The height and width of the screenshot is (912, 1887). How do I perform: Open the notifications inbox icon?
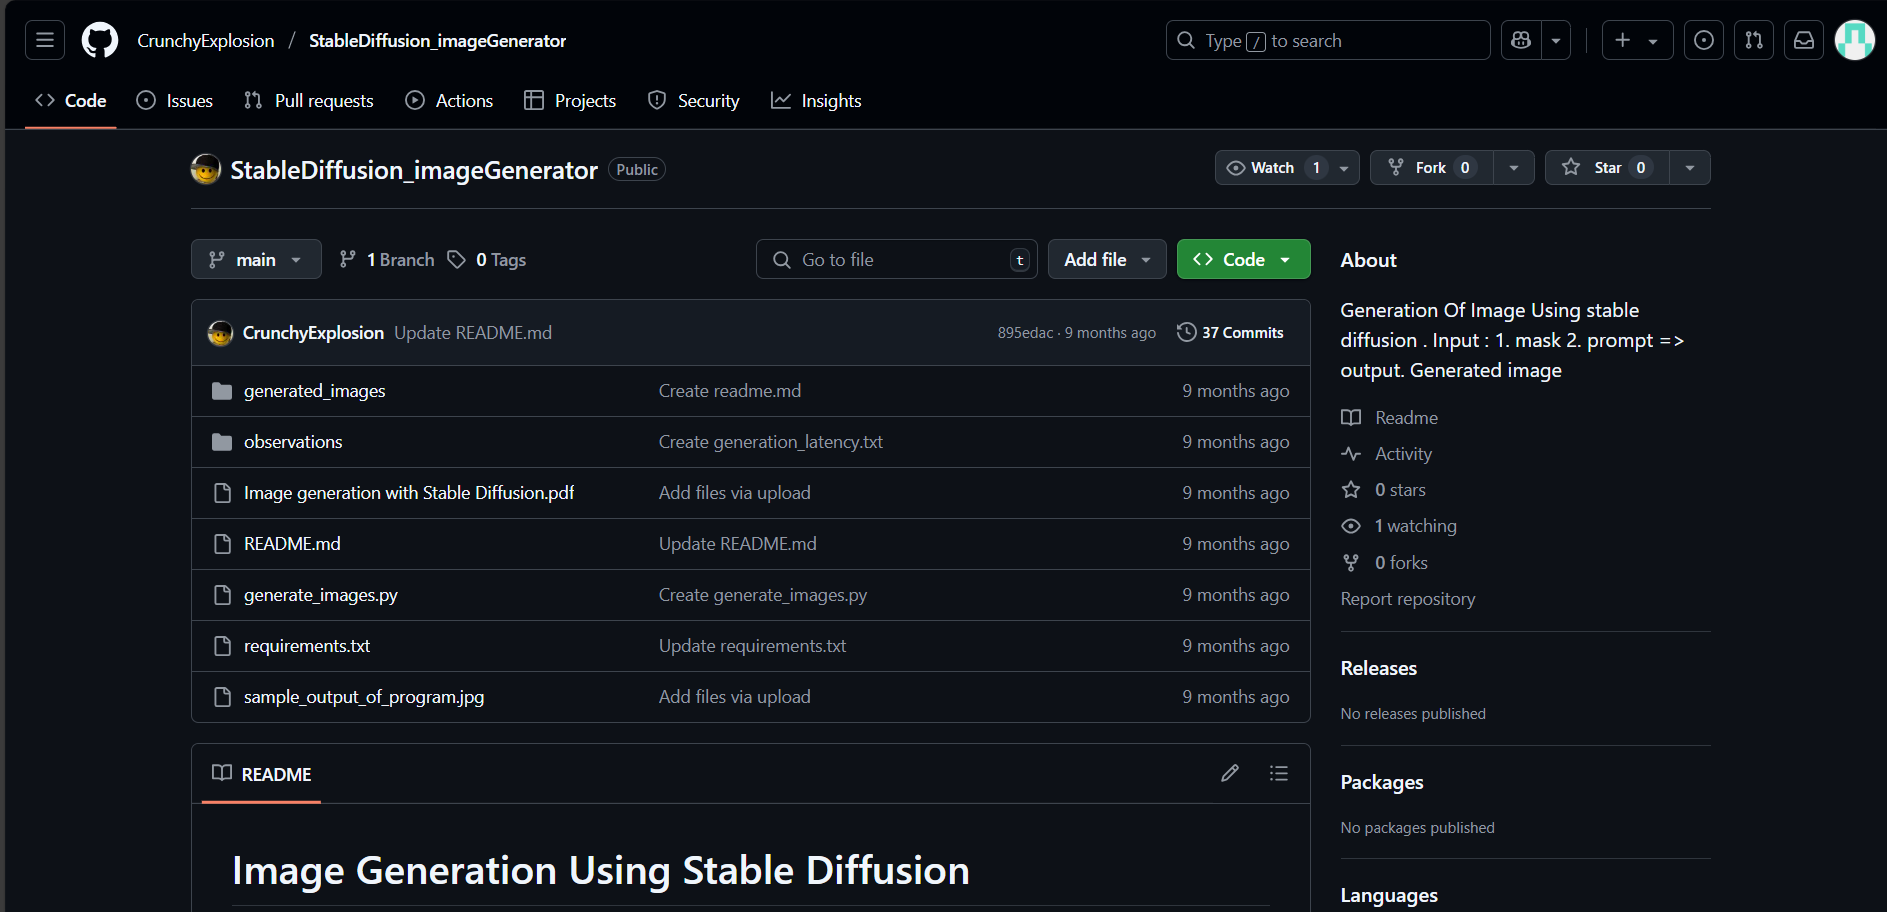[x=1804, y=40]
